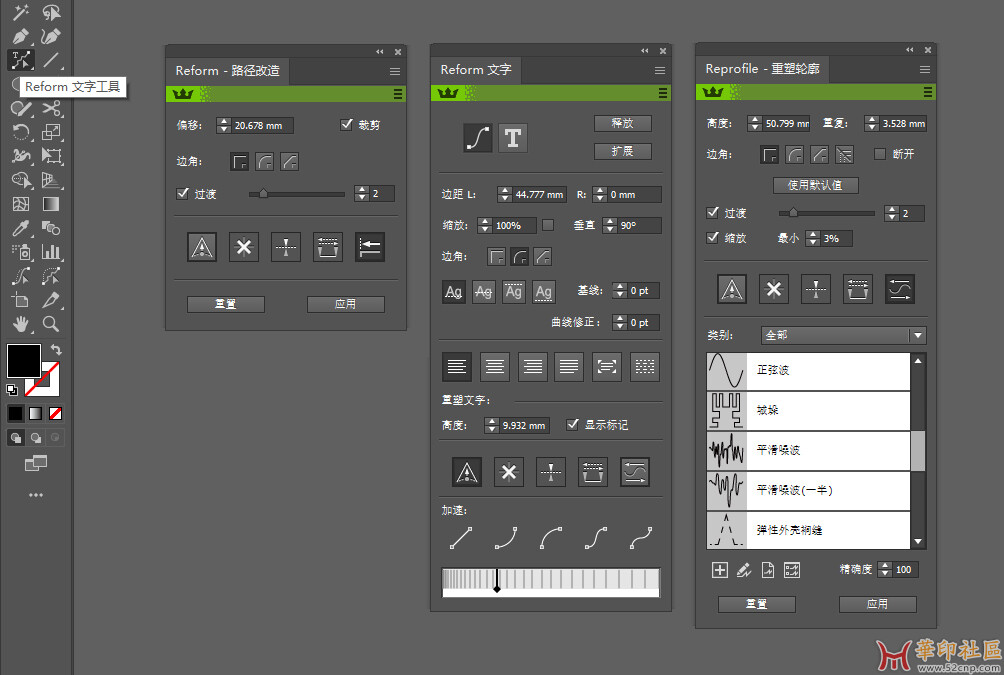
Task: Select the Column Graph tool
Action: click(51, 252)
